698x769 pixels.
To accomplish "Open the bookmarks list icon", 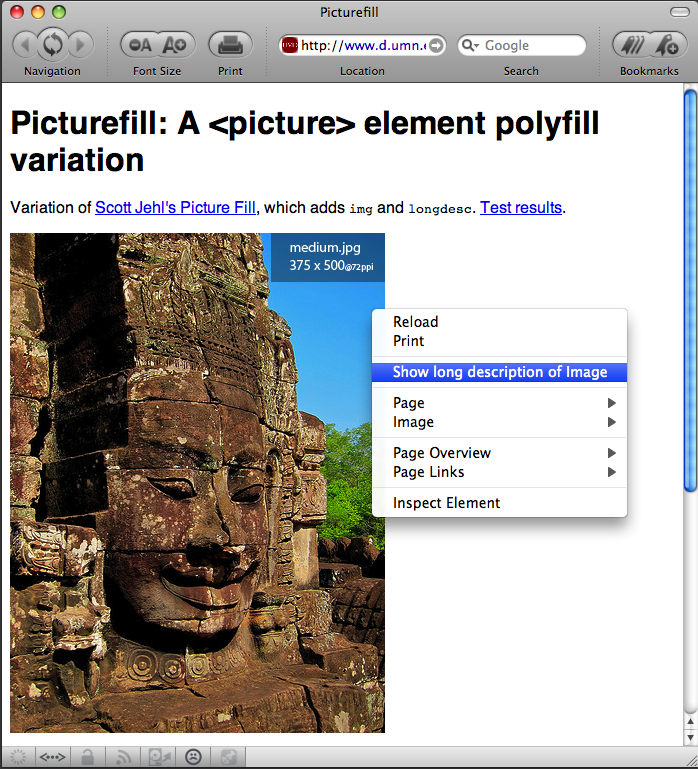I will pos(631,45).
